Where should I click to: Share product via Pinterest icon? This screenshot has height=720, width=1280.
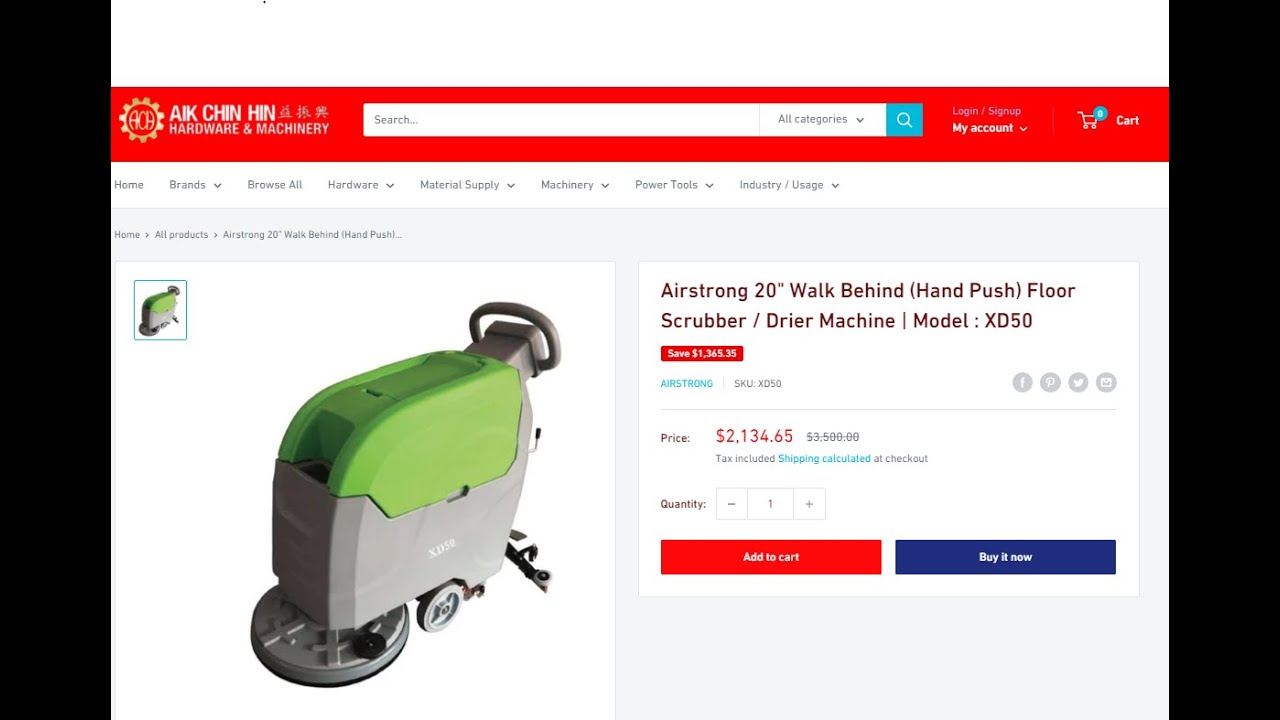(1050, 382)
